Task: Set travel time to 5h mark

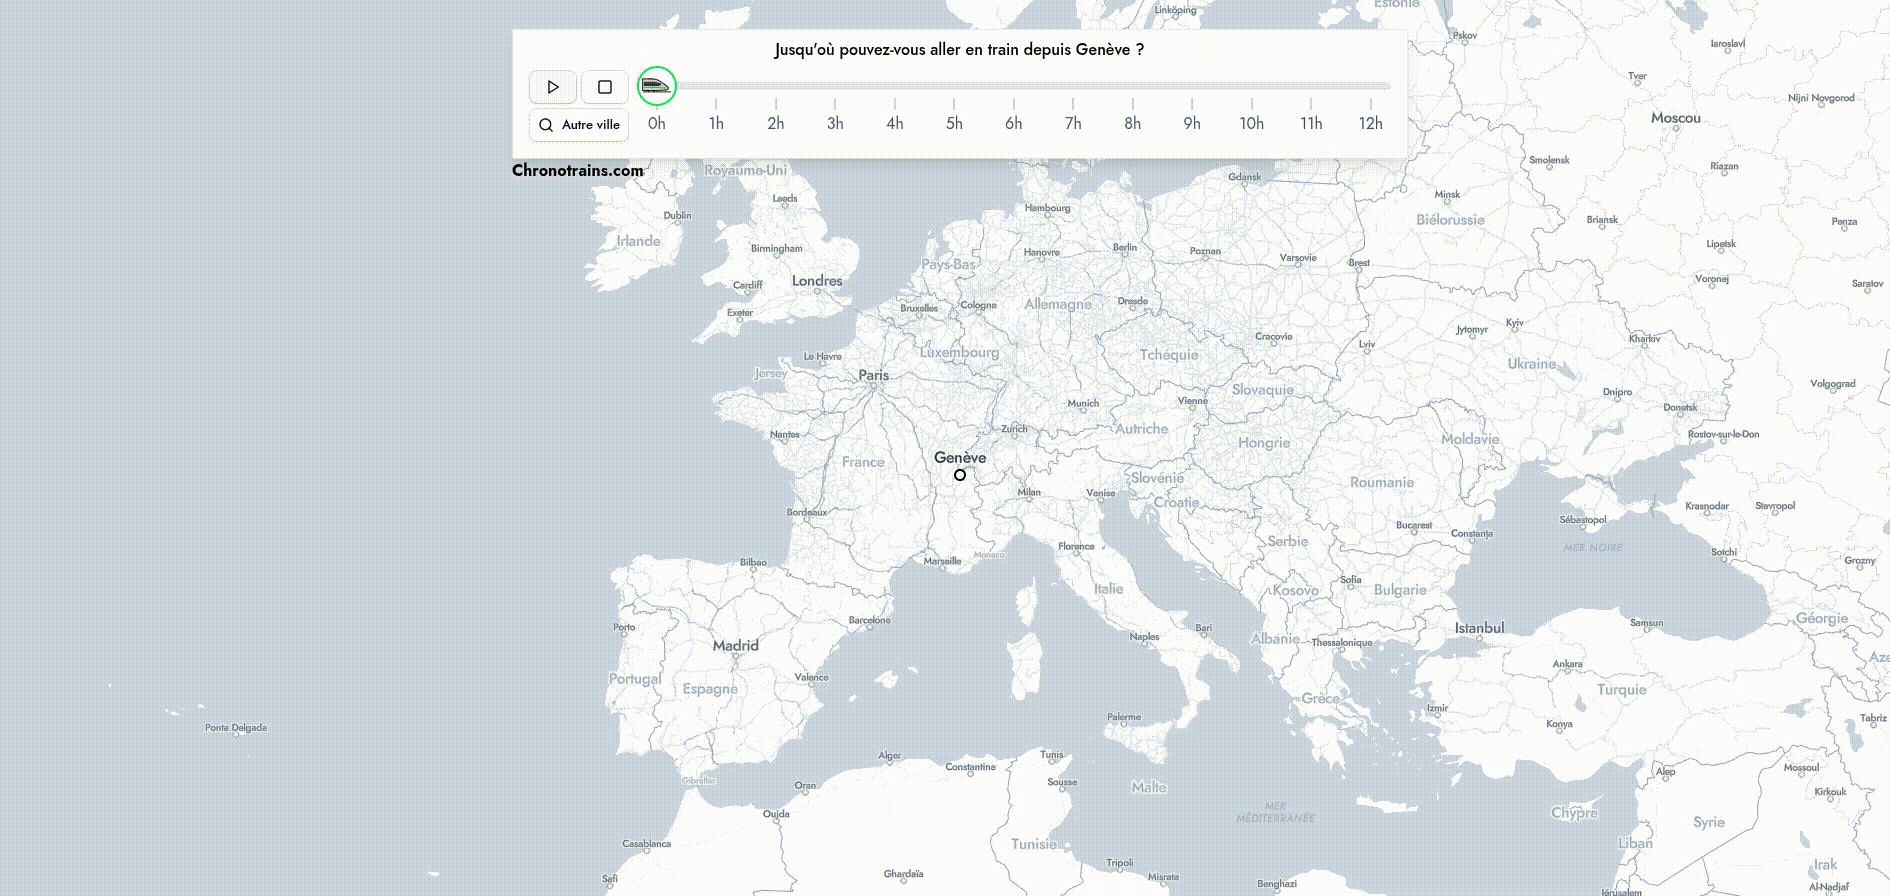Action: [x=954, y=123]
